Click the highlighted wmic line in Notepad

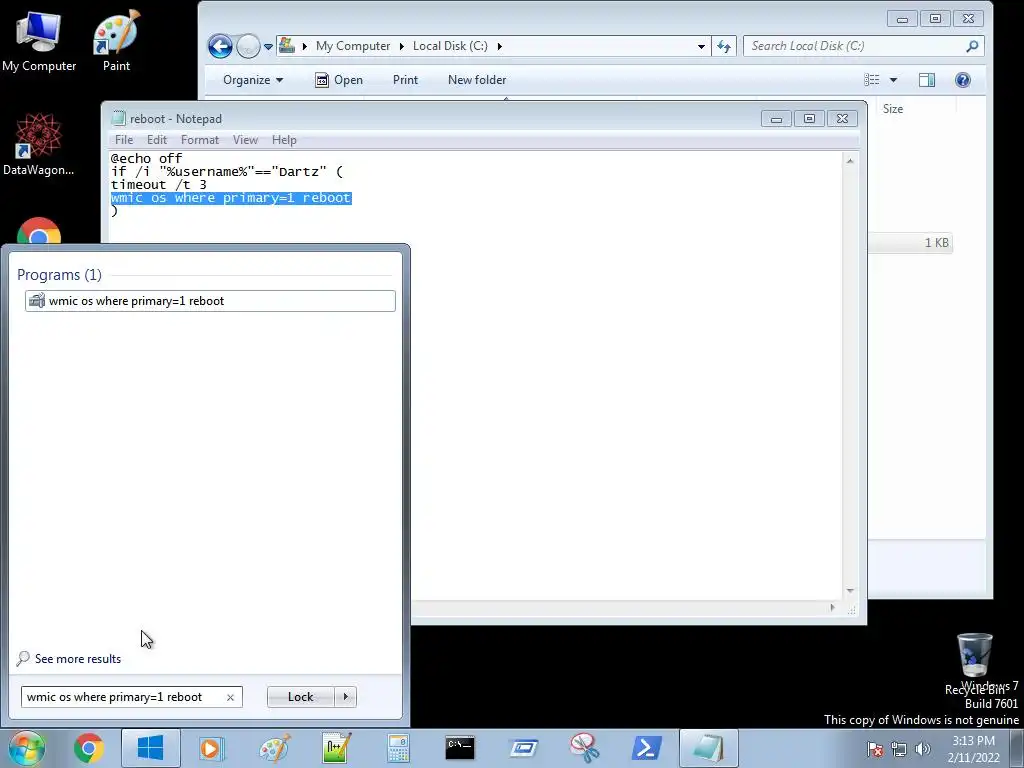(x=231, y=198)
